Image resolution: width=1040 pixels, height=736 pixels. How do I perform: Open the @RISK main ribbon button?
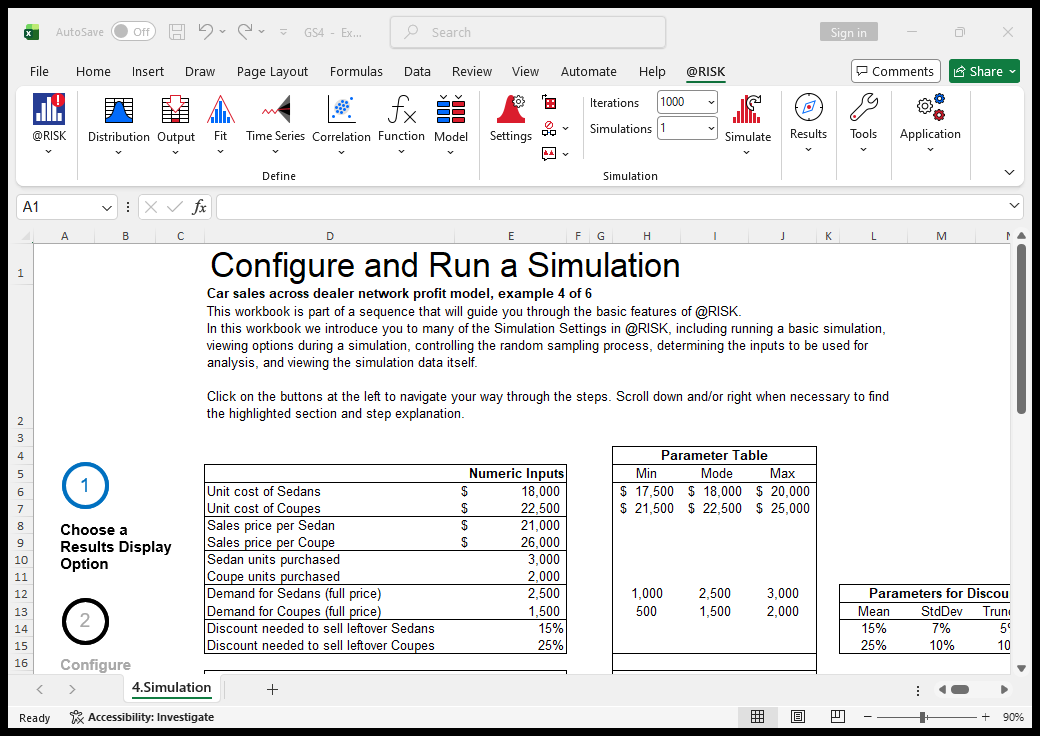49,125
